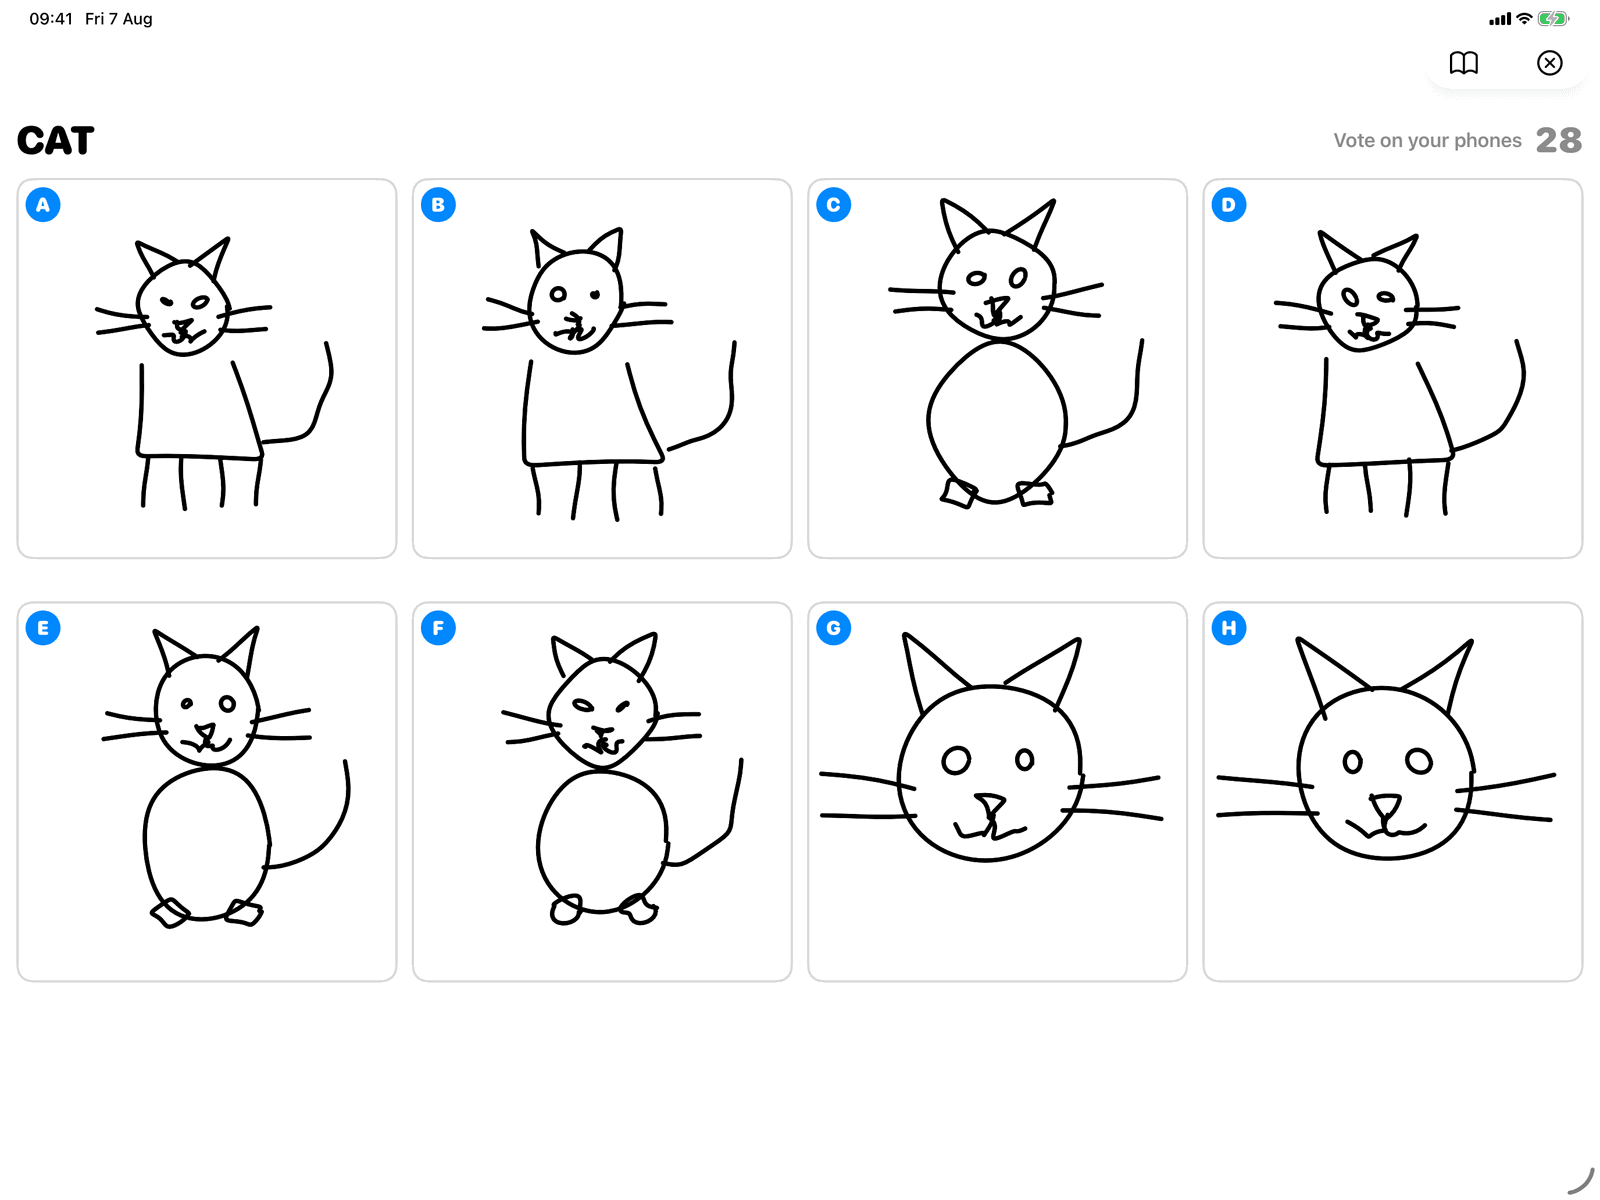Click the blue D badge
The image size is (1600, 1200).
pyautogui.click(x=1229, y=205)
